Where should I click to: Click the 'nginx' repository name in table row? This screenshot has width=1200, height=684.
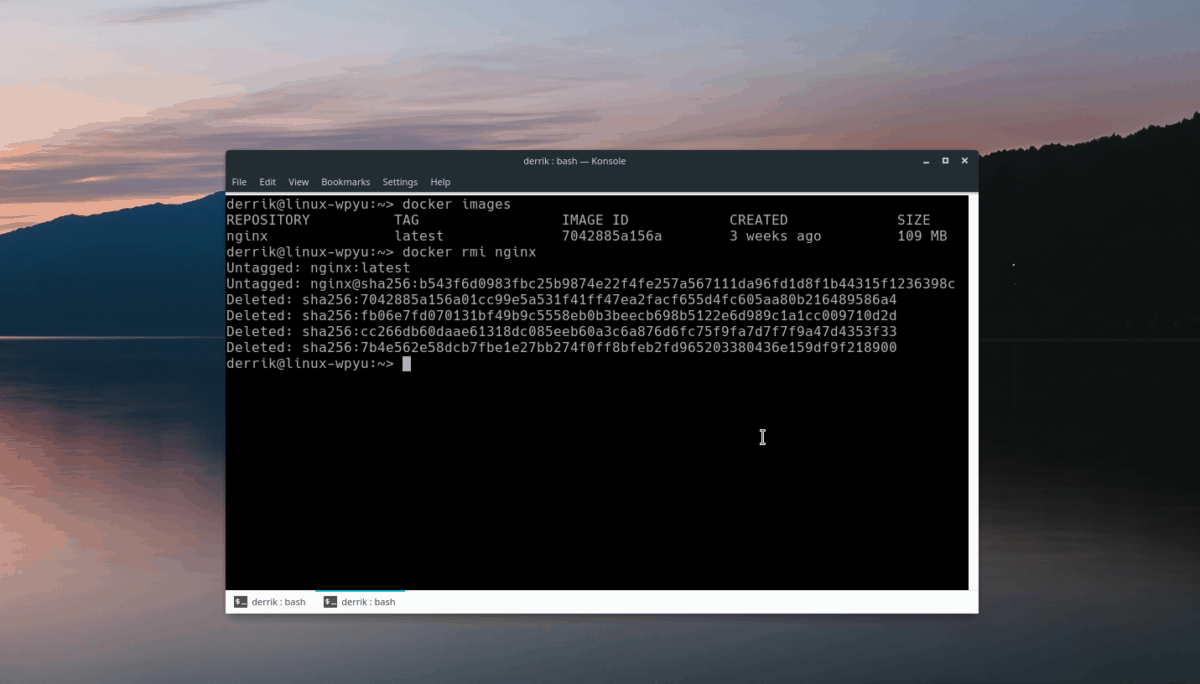tap(248, 236)
